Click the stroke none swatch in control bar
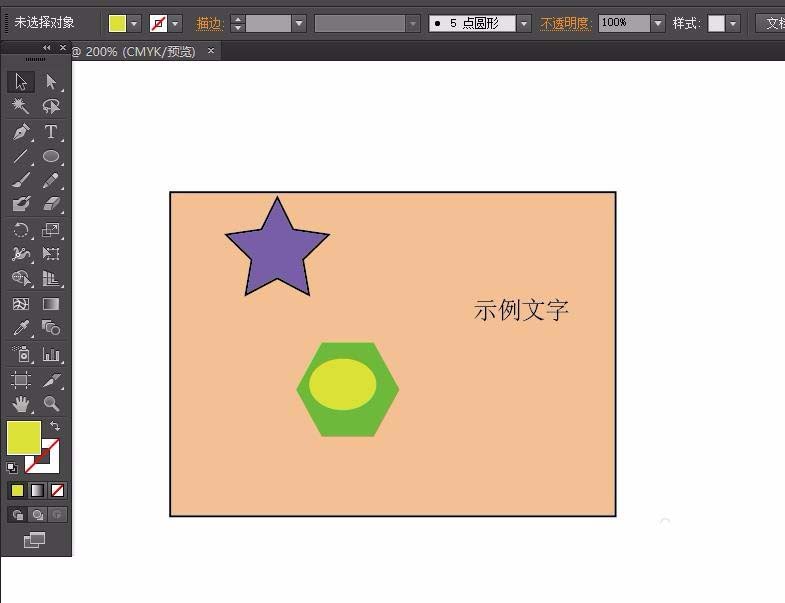This screenshot has height=603, width=785. coord(159,24)
